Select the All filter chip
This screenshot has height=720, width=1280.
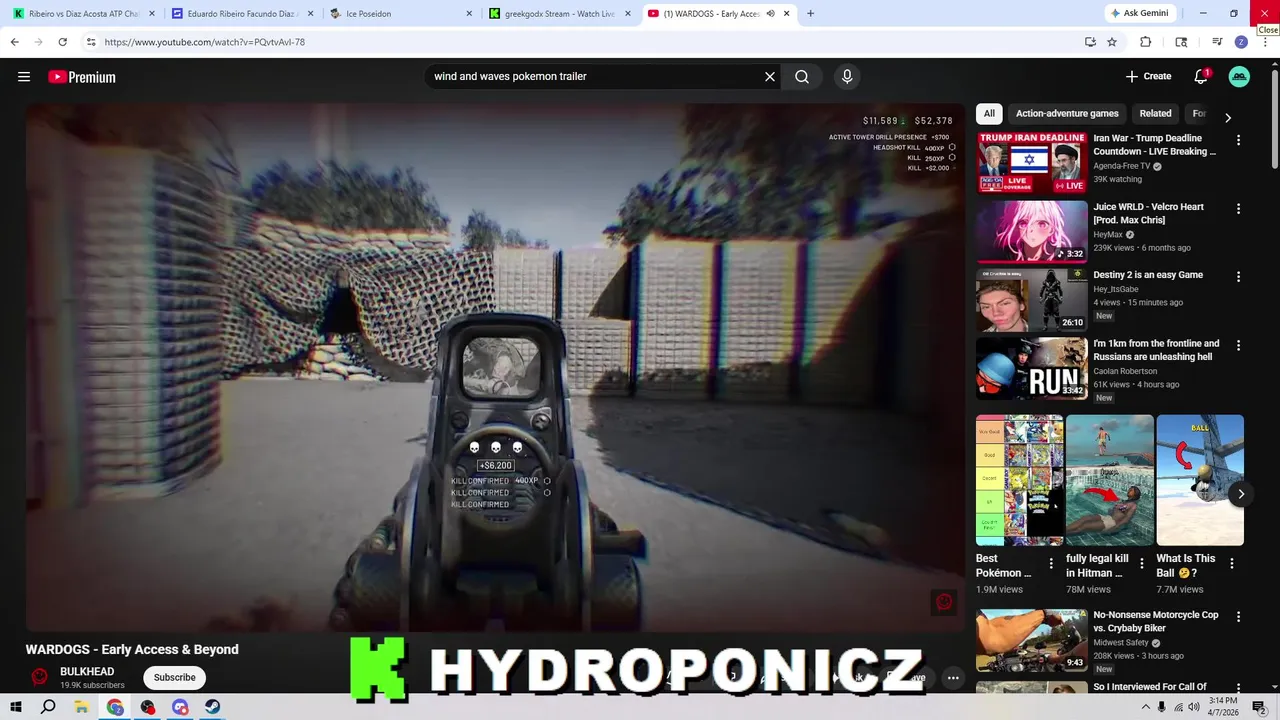click(x=989, y=114)
